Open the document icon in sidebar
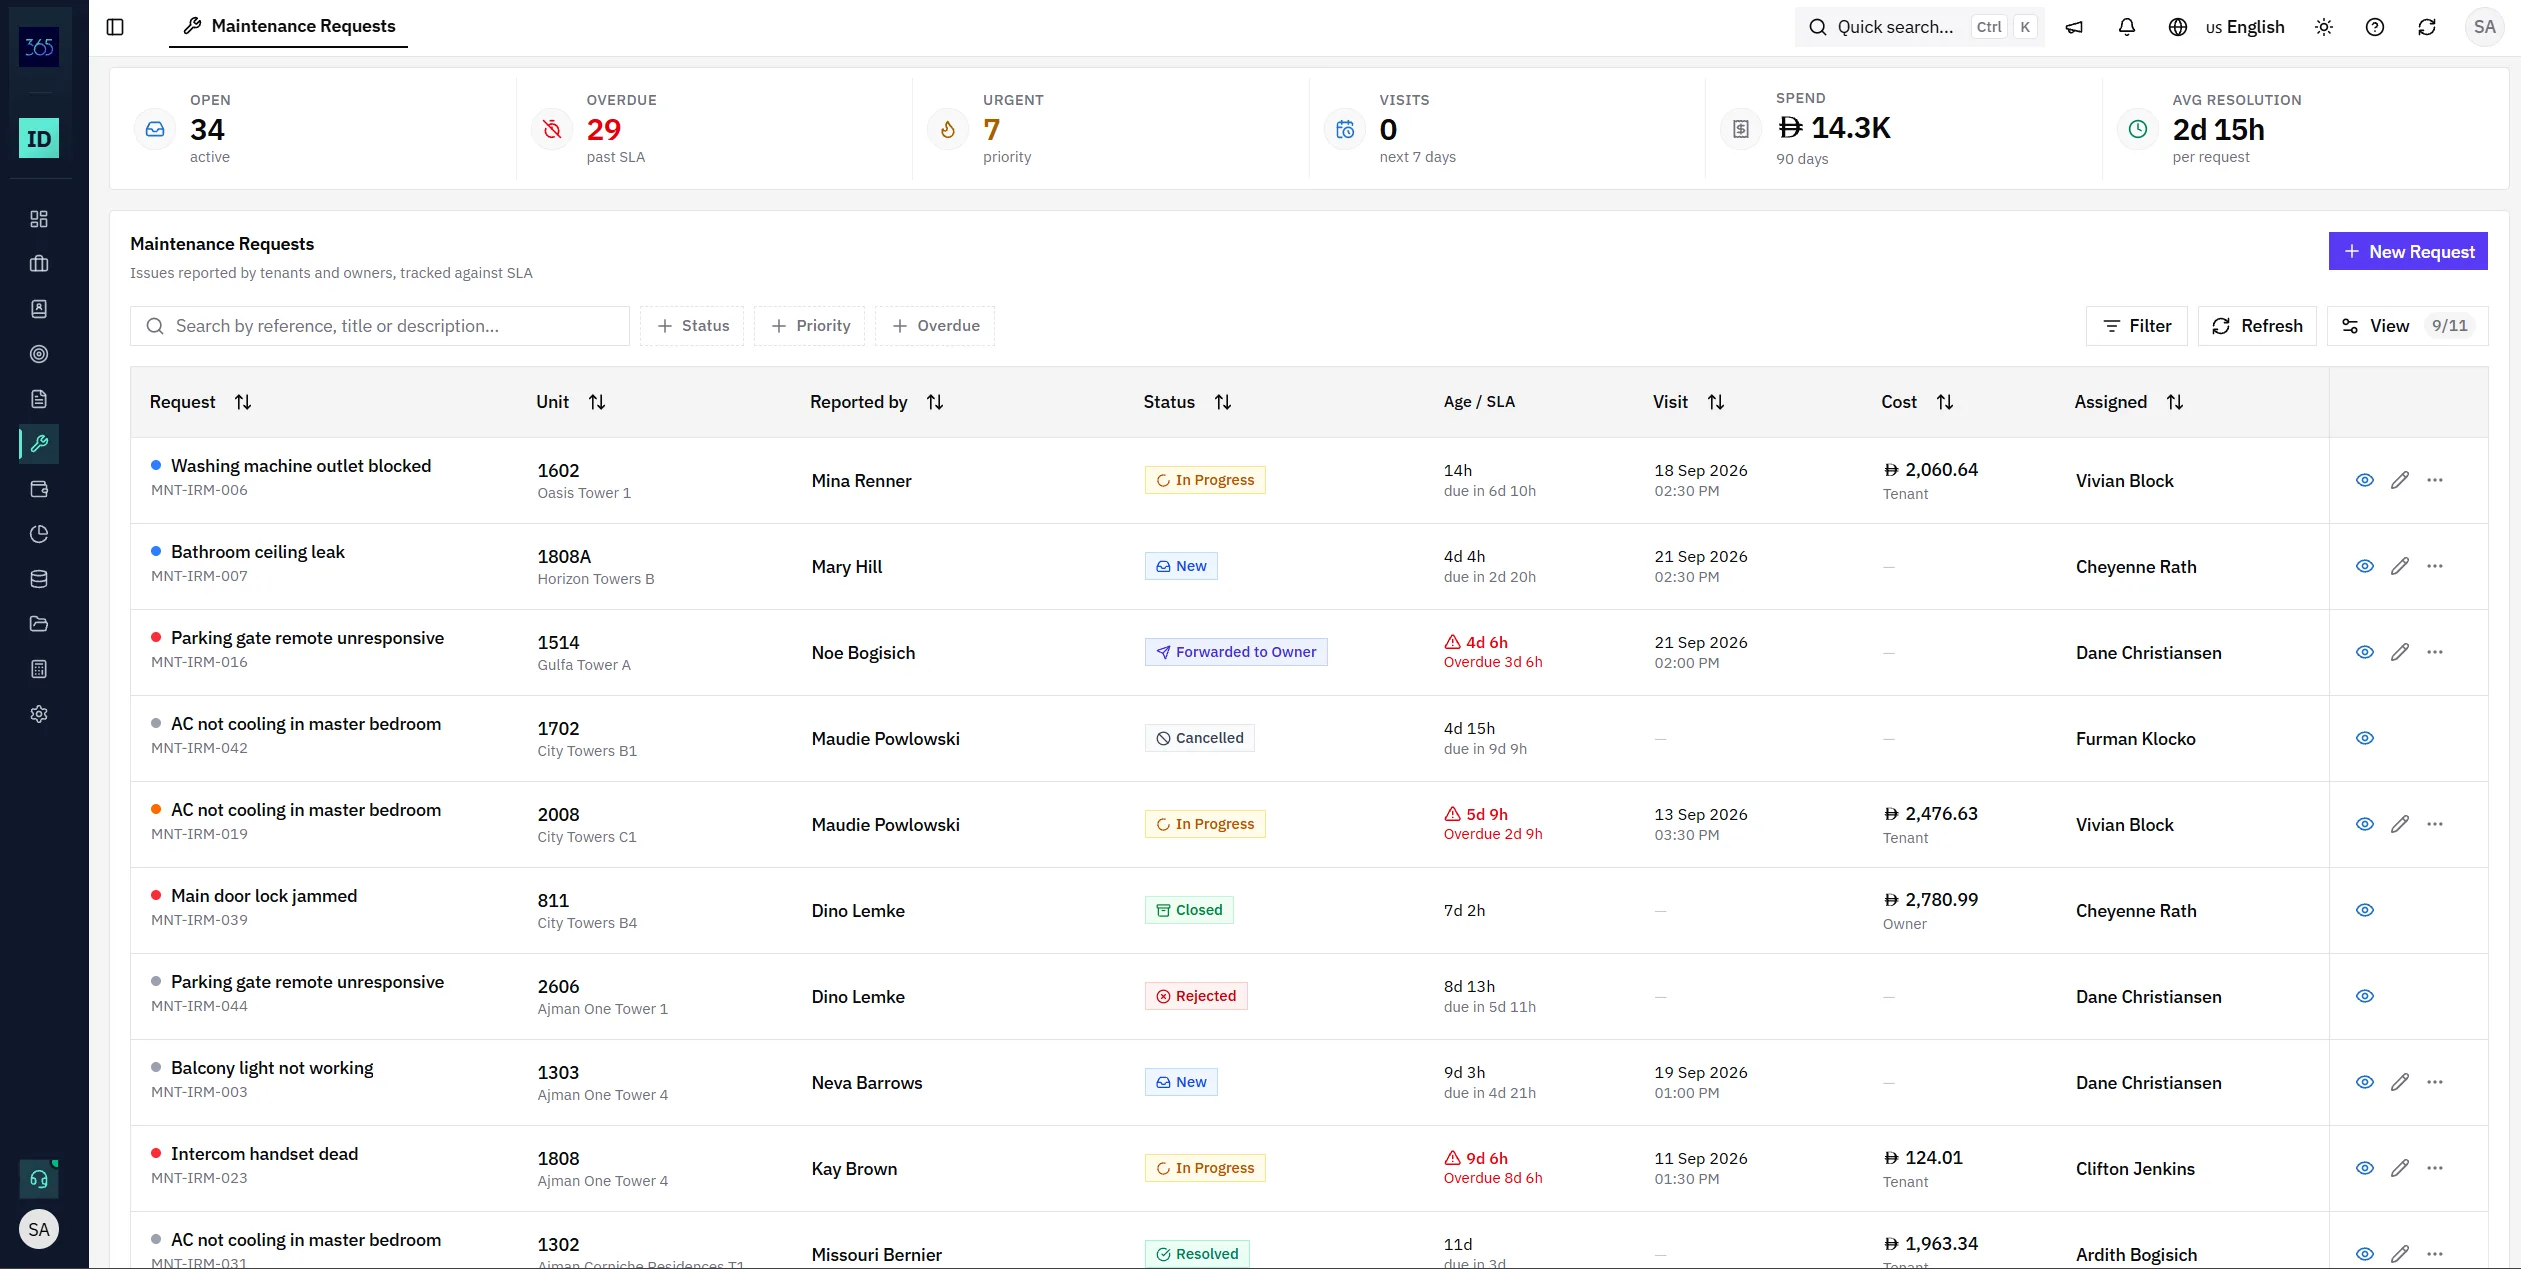The width and height of the screenshot is (2521, 1269). [39, 399]
